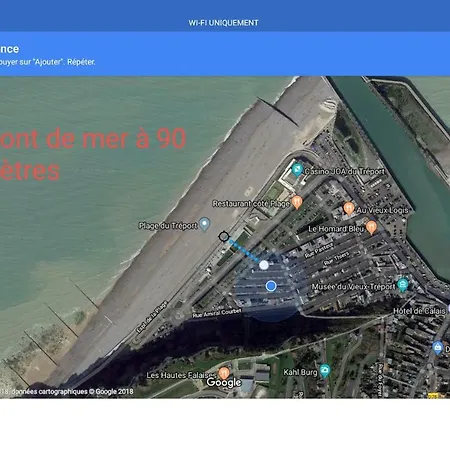Click the Rue Thiers street label
The height and width of the screenshot is (450, 450).
(337, 259)
